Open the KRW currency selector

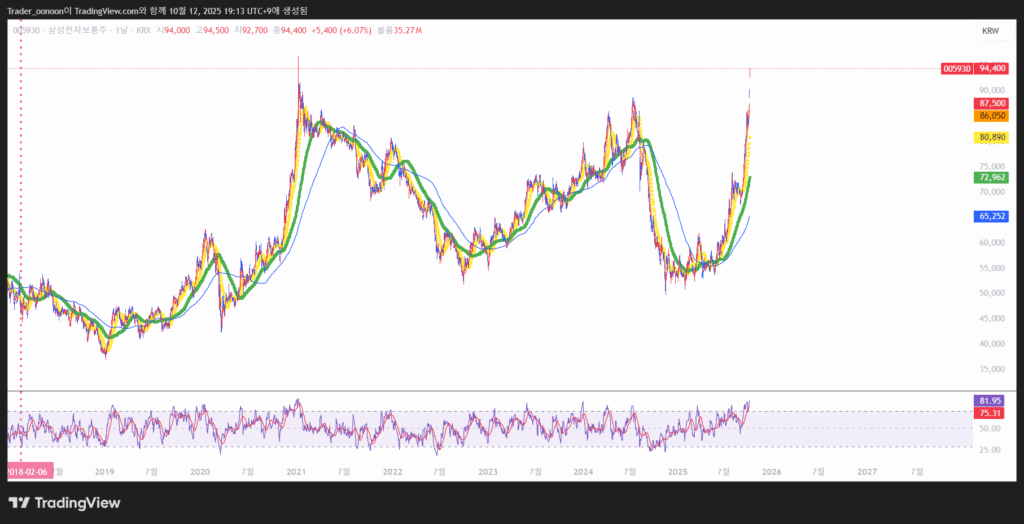click(990, 31)
